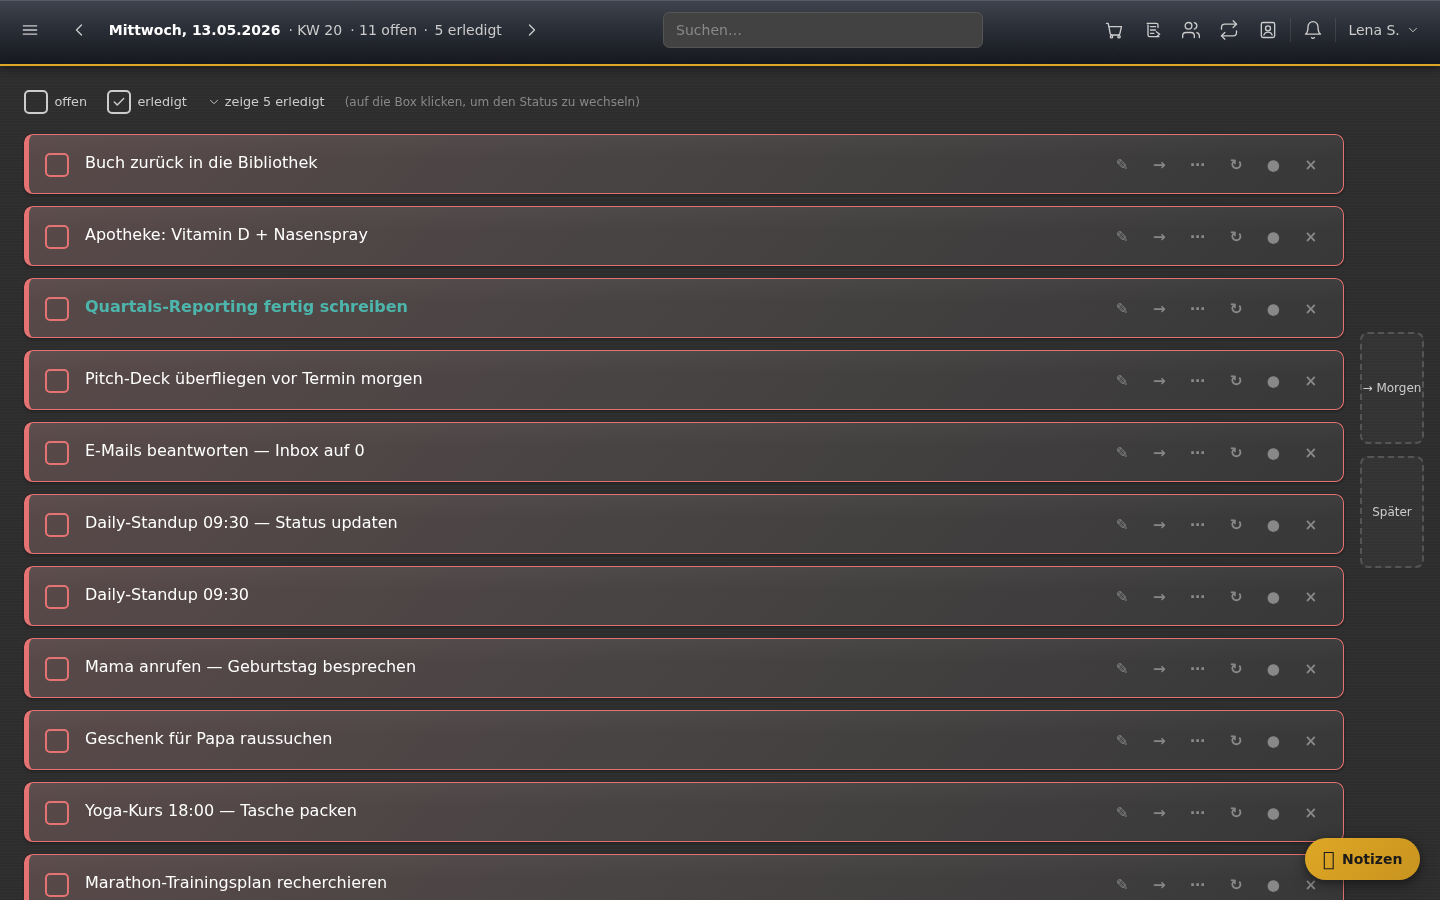Image resolution: width=1440 pixels, height=900 pixels.
Task: Click the date 'Mittwoch, 13.05.2026'
Action: coord(194,30)
